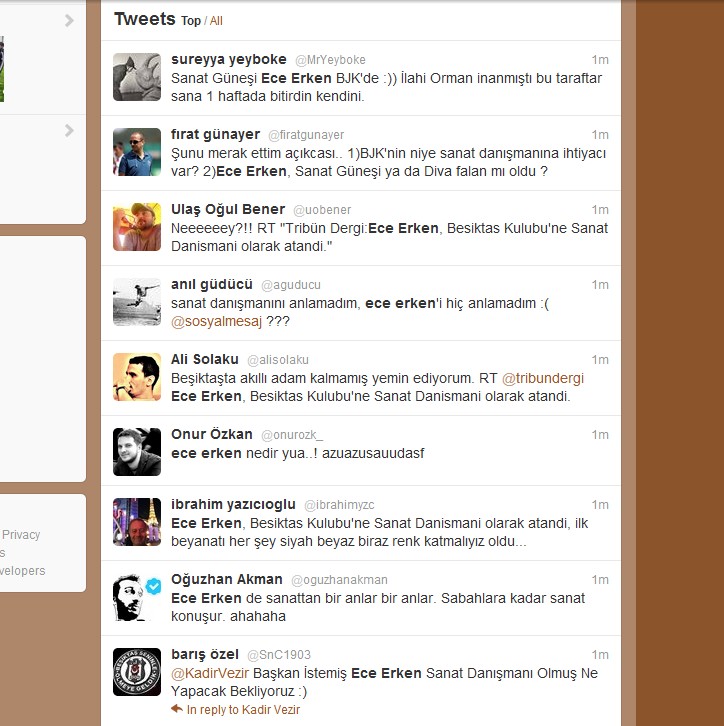Open the Ulaş Oğul Bener name link

point(228,209)
